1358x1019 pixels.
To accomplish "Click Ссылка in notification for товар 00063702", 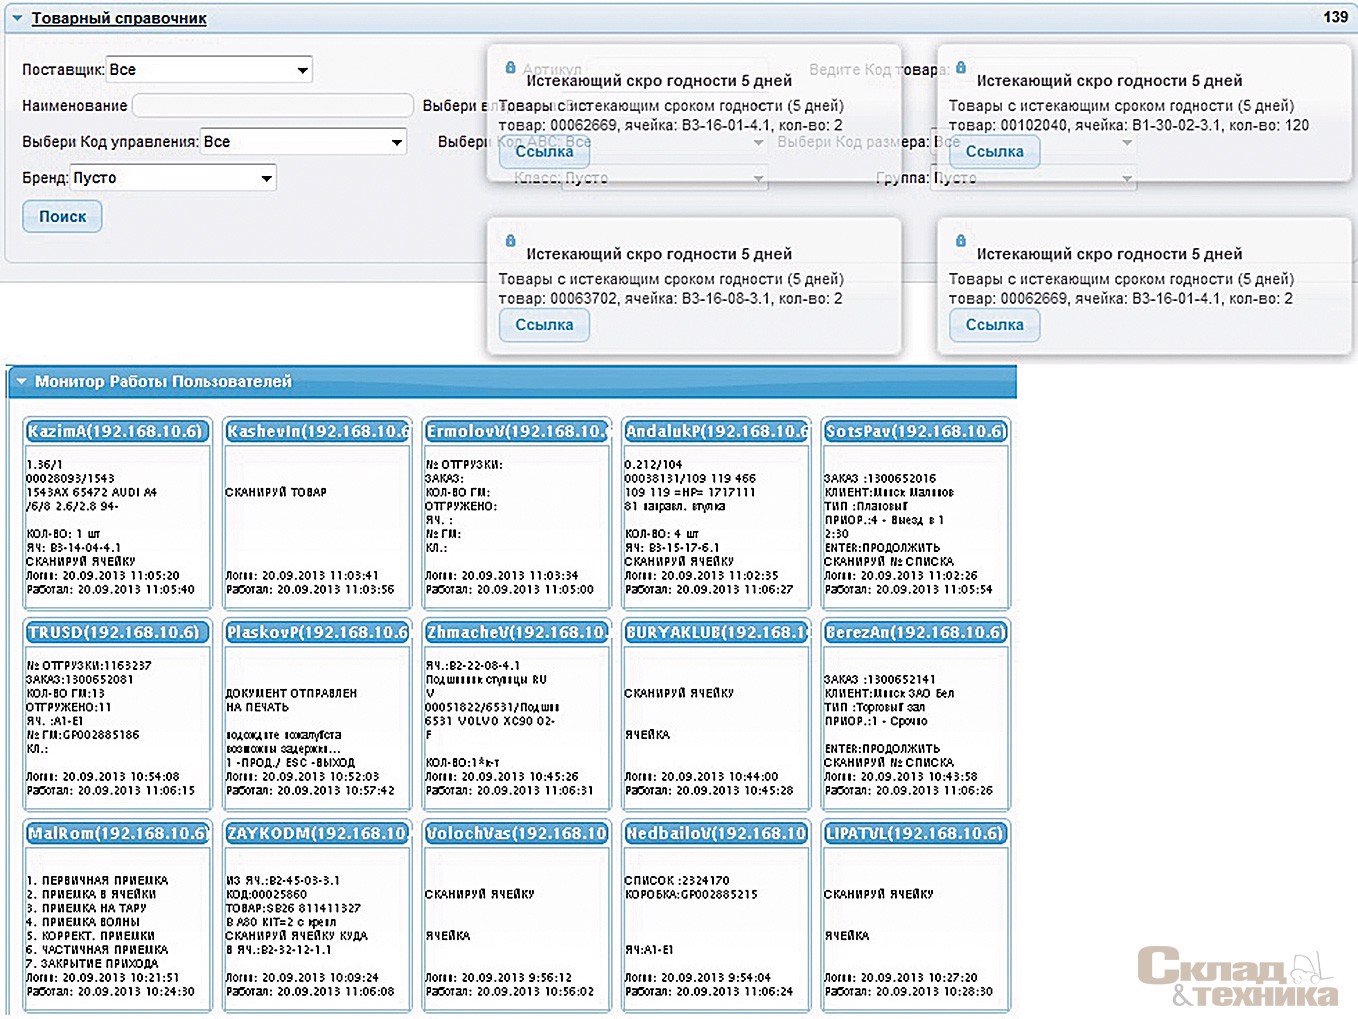I will coord(544,325).
